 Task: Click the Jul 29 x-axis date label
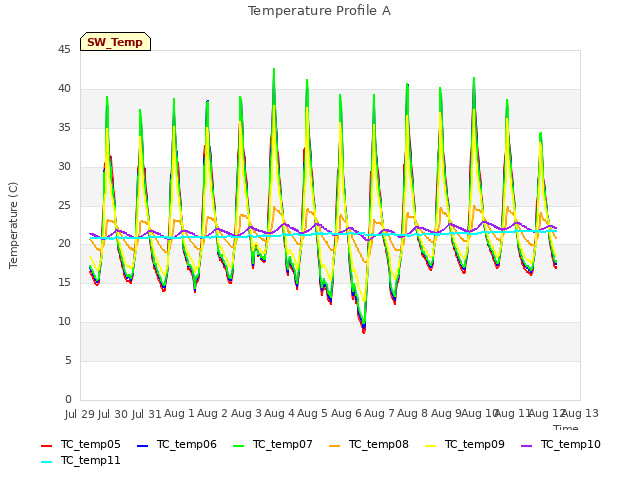80,414
